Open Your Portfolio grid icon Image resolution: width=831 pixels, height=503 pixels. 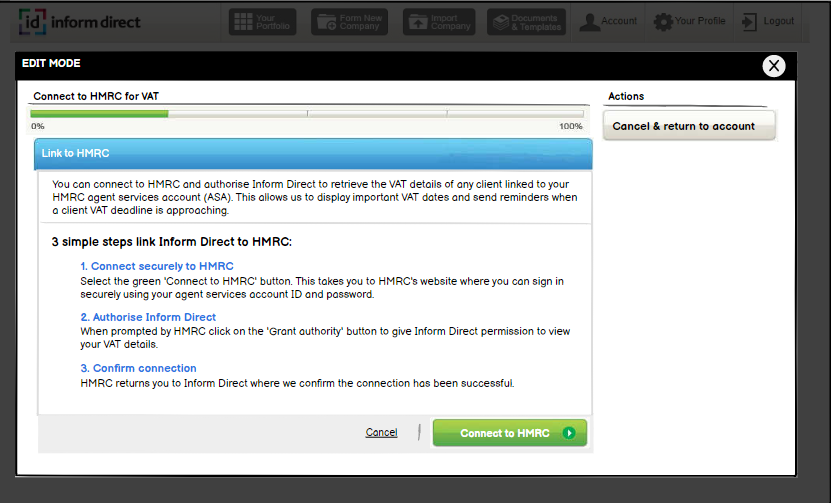coord(243,21)
